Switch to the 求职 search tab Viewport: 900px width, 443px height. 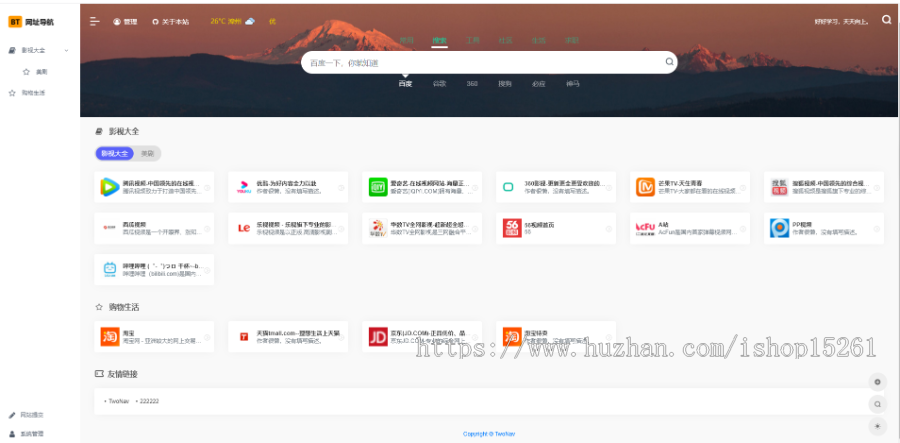pyautogui.click(x=572, y=41)
